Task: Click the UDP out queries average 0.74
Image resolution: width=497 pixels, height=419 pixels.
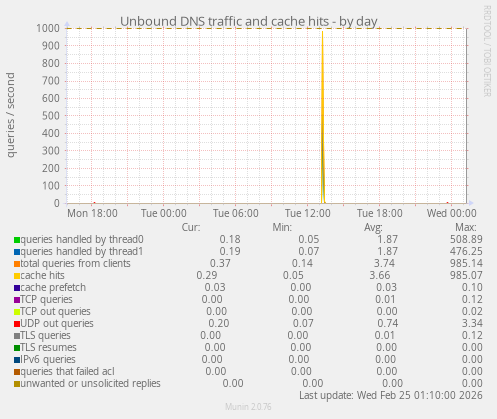Action: click(x=388, y=323)
